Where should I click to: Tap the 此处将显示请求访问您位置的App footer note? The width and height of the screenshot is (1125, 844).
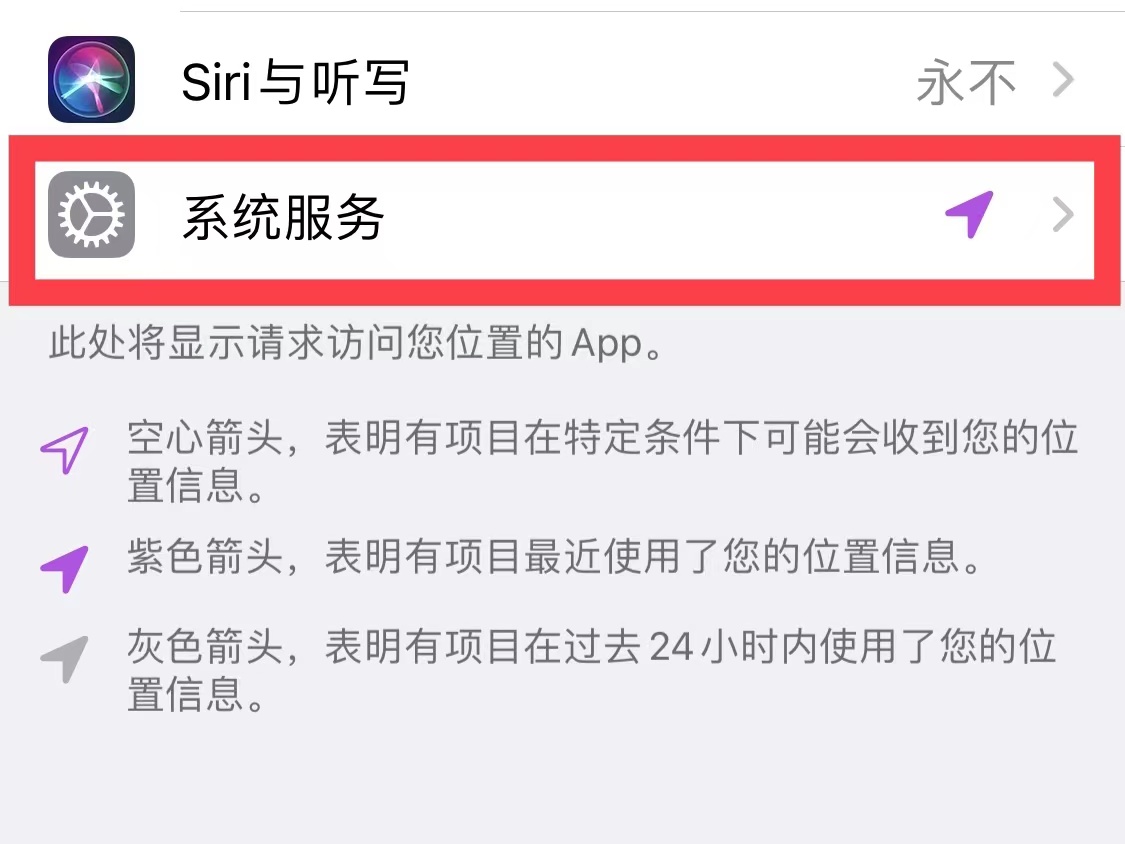[357, 342]
